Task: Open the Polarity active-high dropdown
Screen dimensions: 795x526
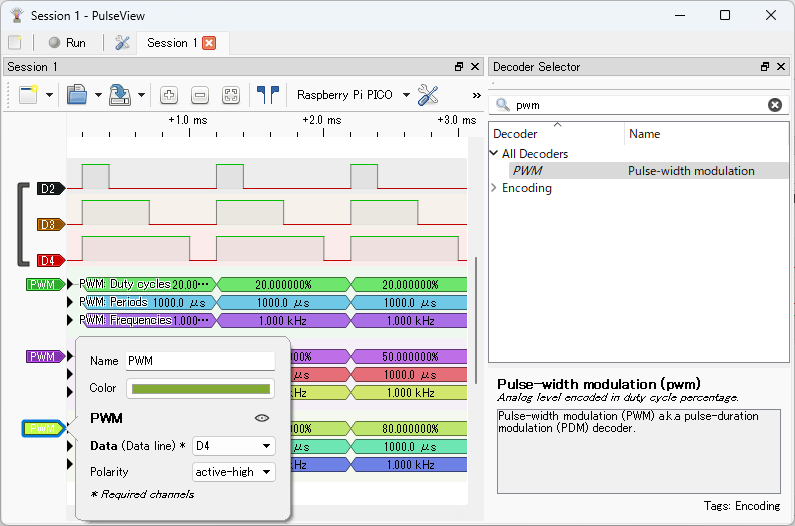Action: (x=234, y=472)
